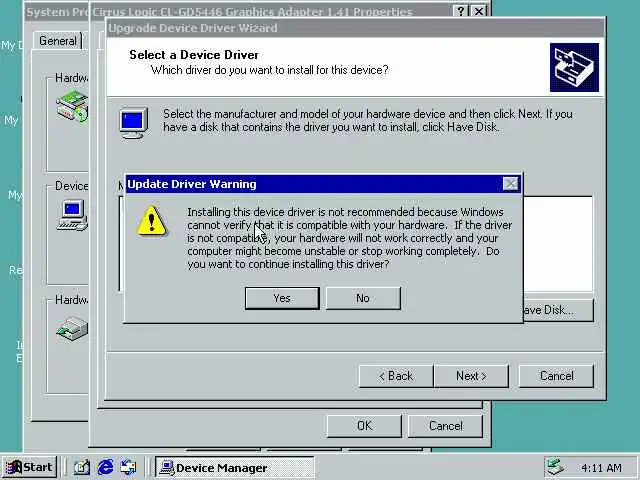Viewport: 640px width, 480px height.
Task: Click the system tray hardware icon
Action: 556,467
